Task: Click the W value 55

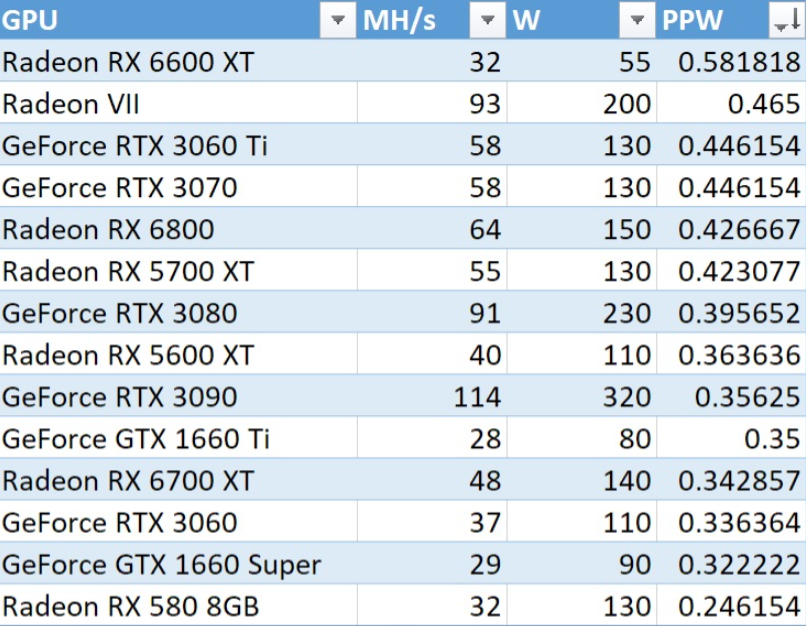Action: click(x=635, y=62)
